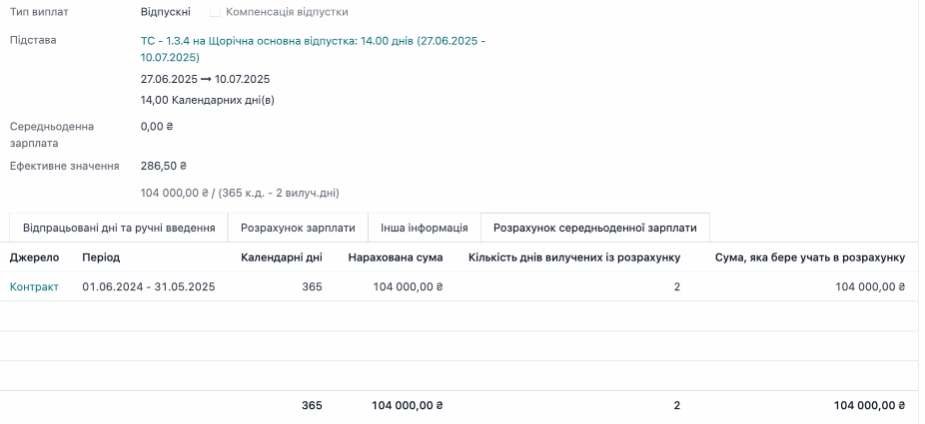Viewport: 925px width, 424px height.
Task: Click the start date 27.06.2025
Action: click(x=169, y=79)
